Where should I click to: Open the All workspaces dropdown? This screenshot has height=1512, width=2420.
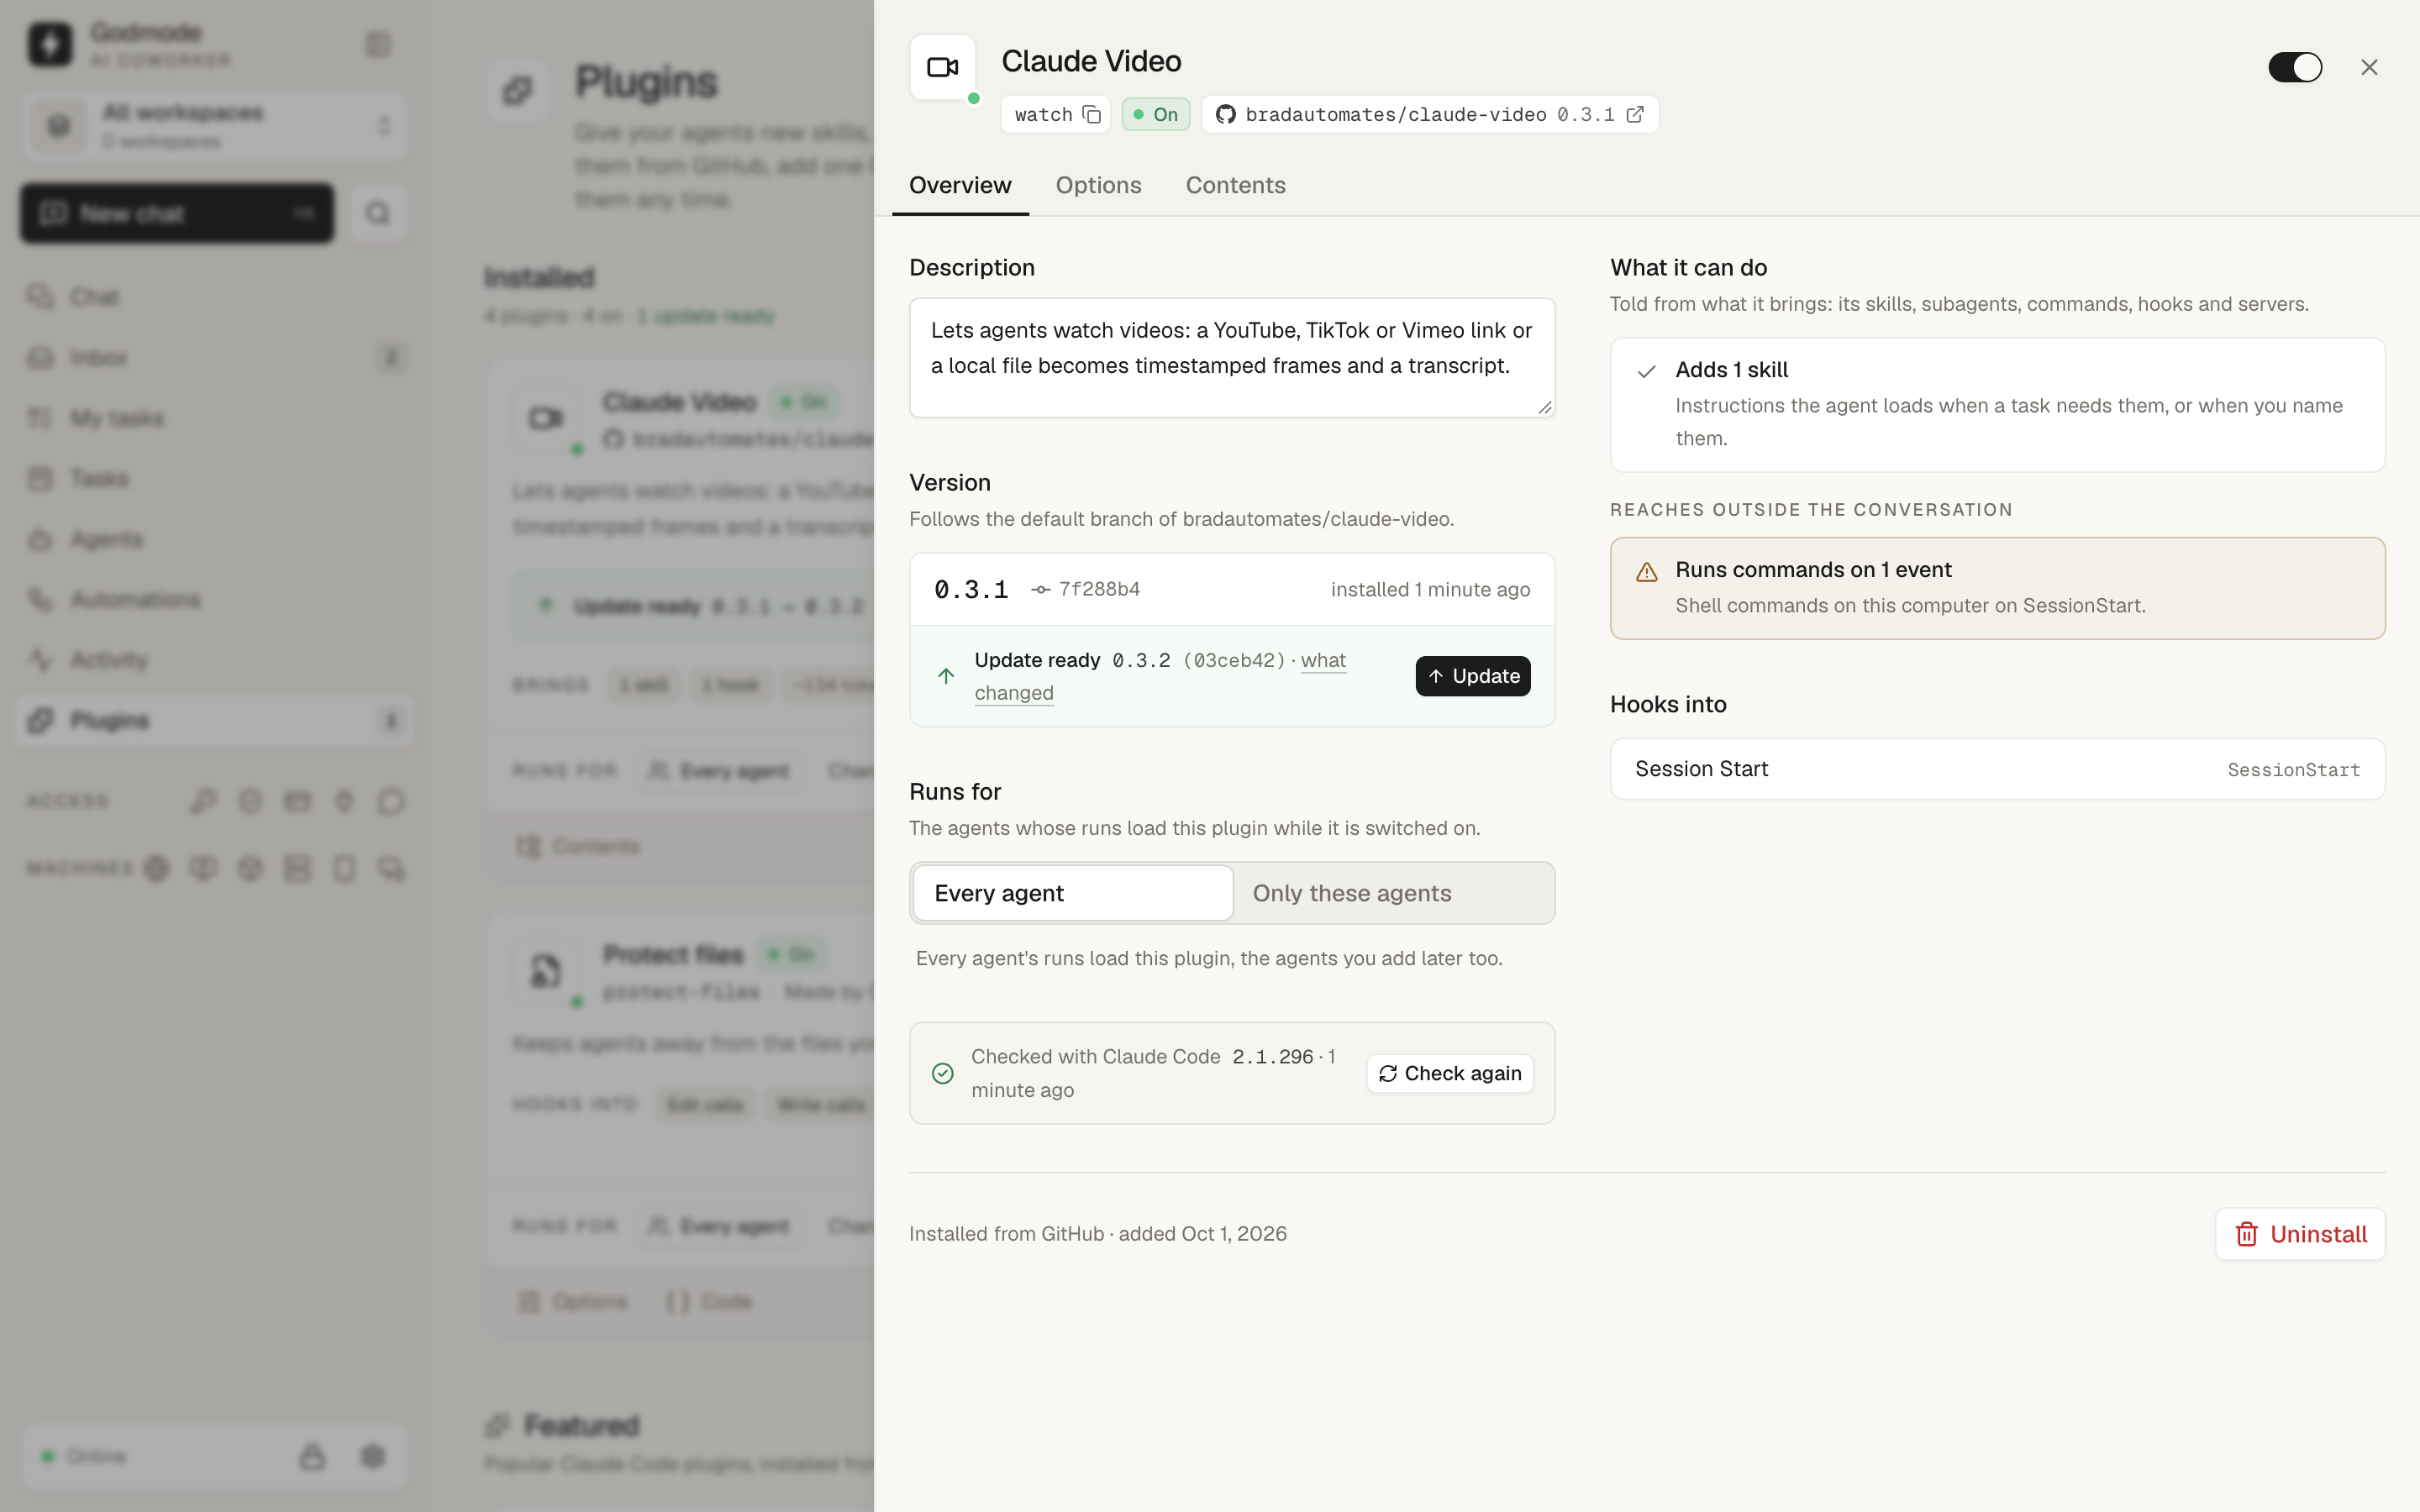pyautogui.click(x=214, y=126)
